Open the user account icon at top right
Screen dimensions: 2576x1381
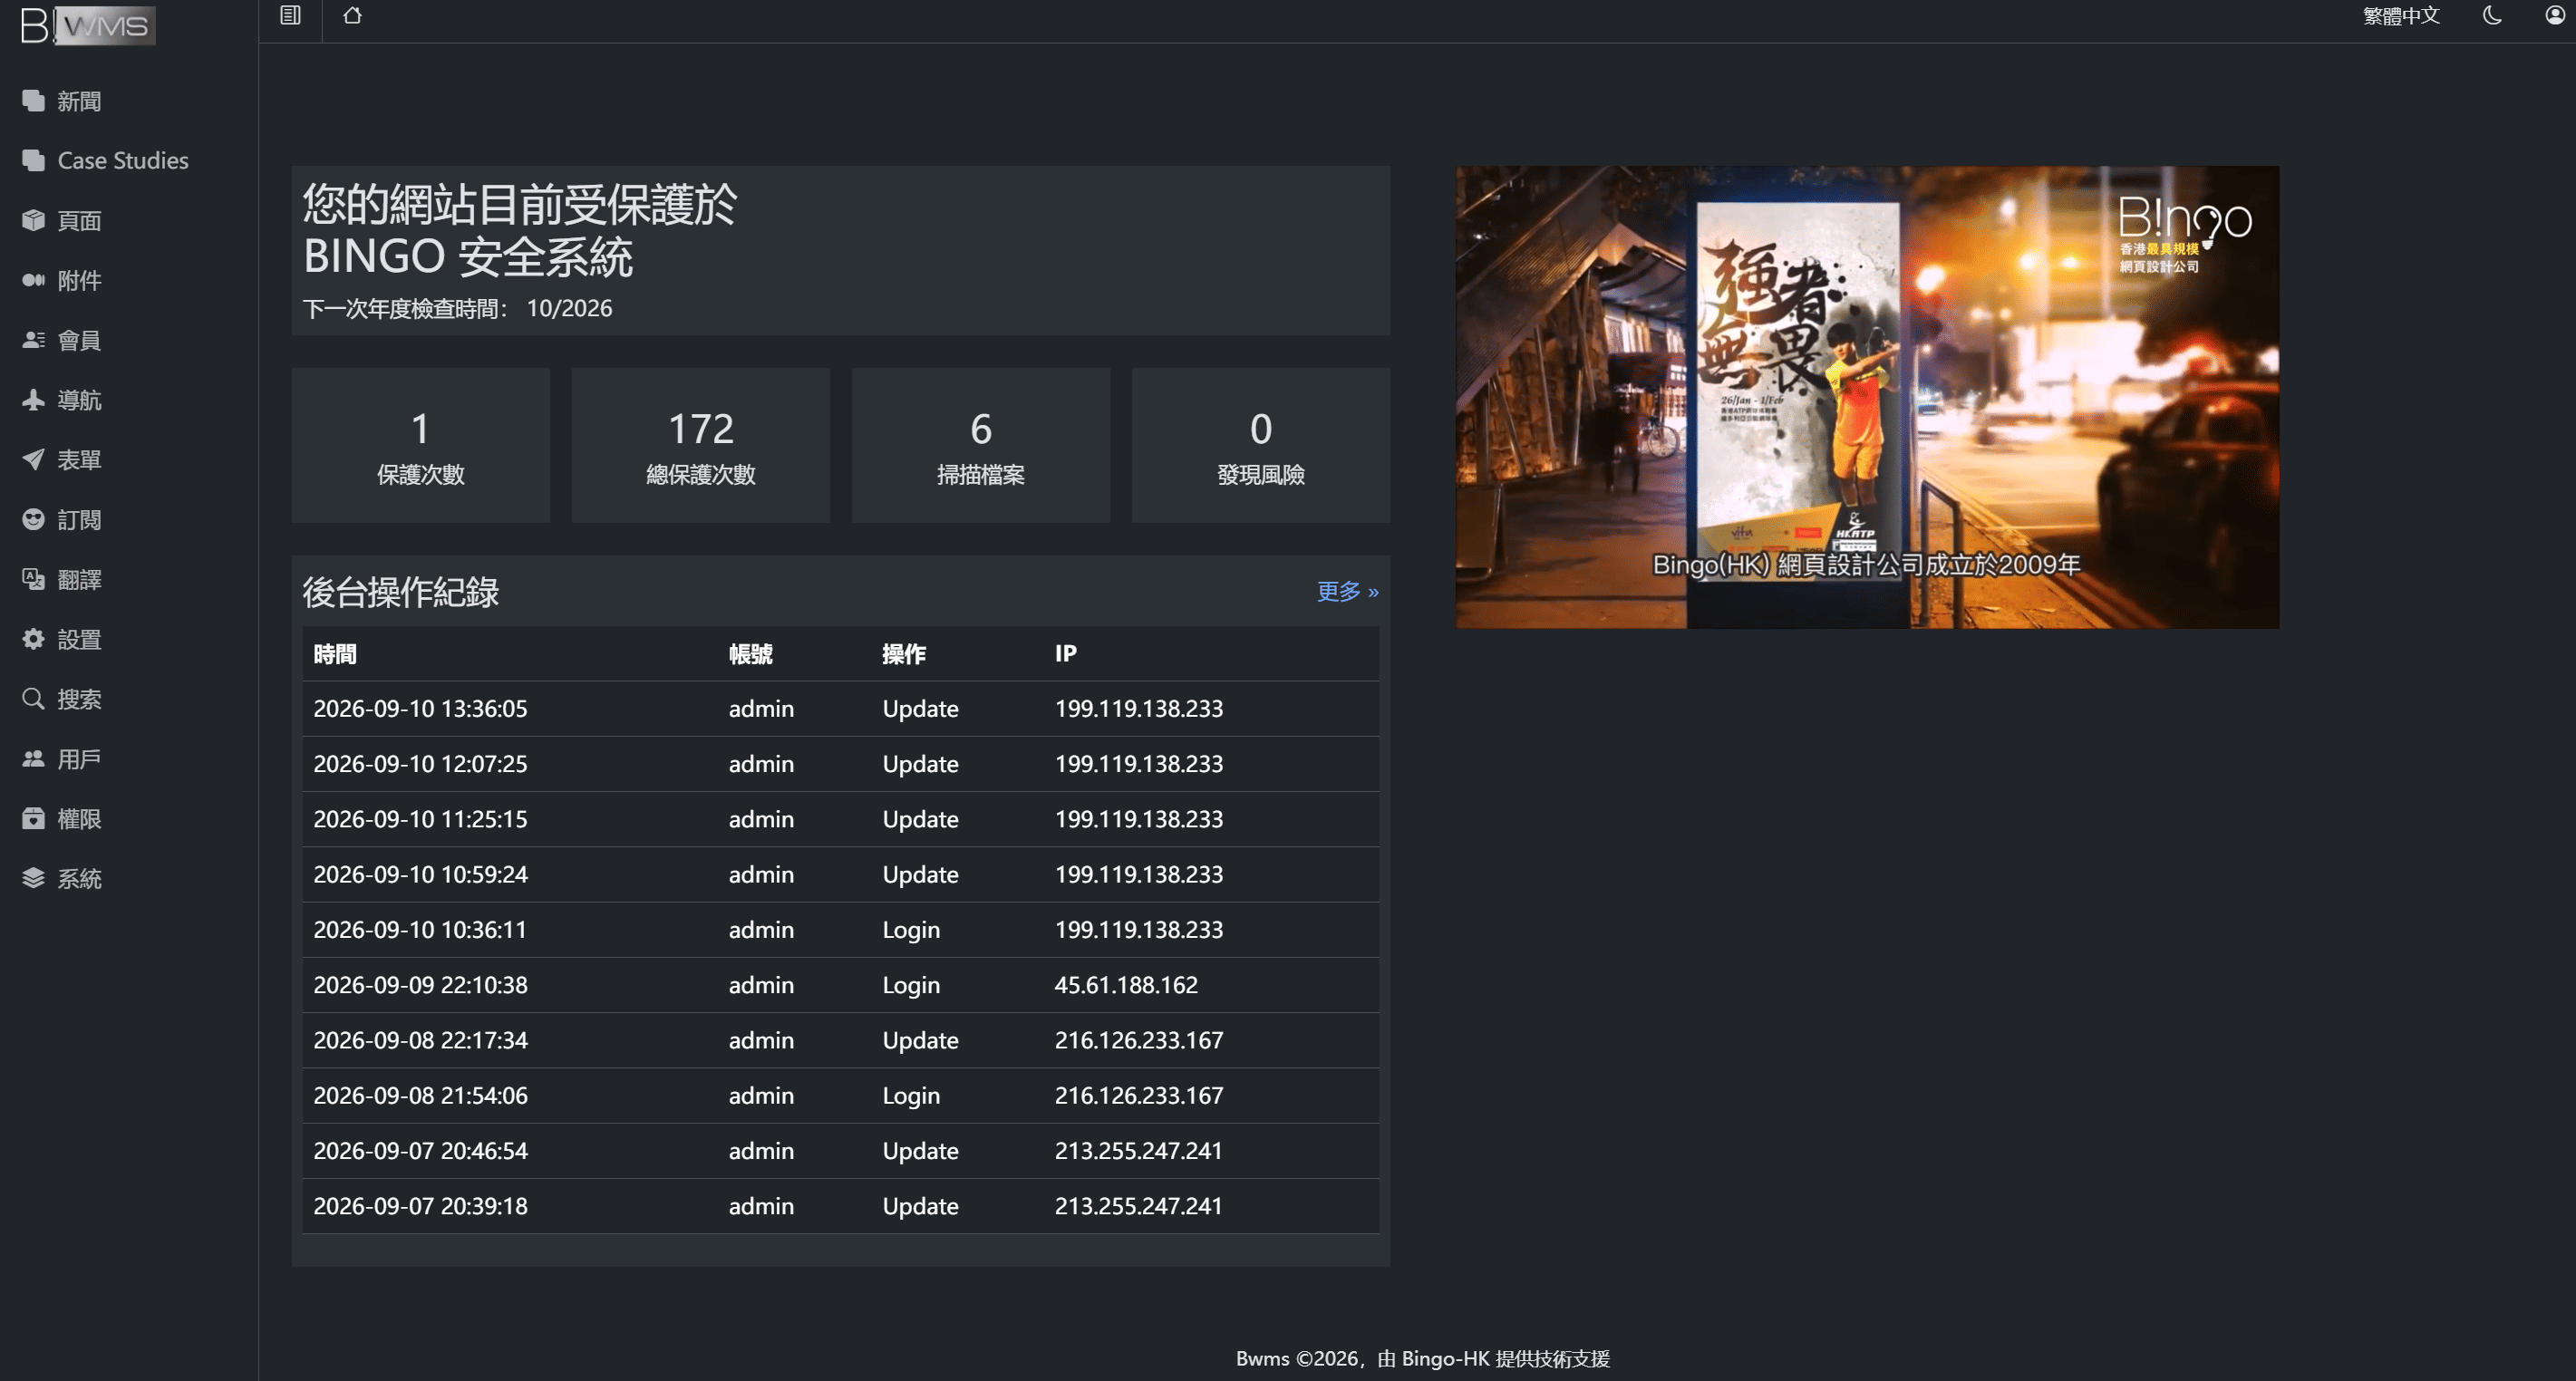point(2555,15)
